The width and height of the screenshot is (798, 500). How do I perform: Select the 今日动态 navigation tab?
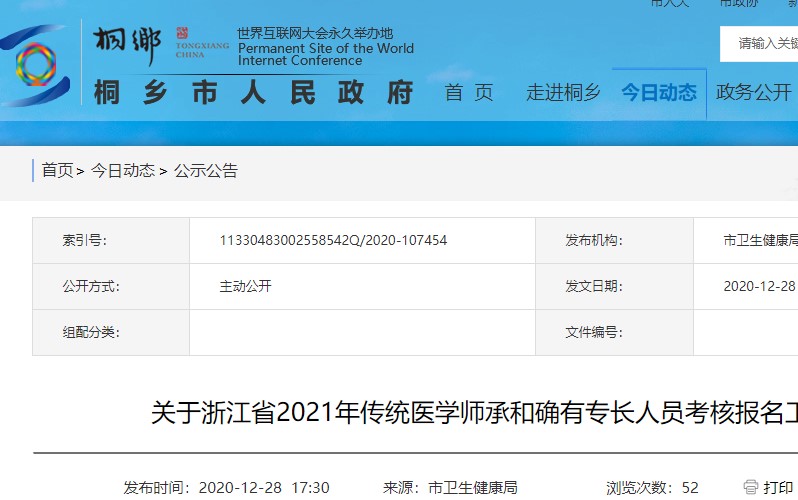[x=658, y=93]
